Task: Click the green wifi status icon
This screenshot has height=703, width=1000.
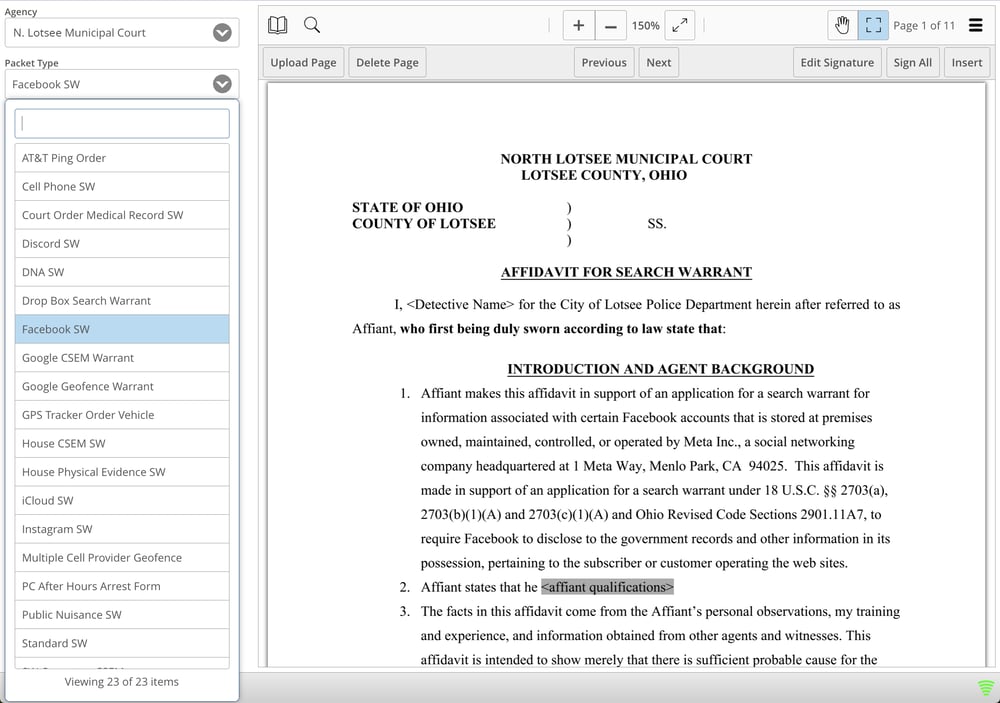Action: (x=986, y=688)
